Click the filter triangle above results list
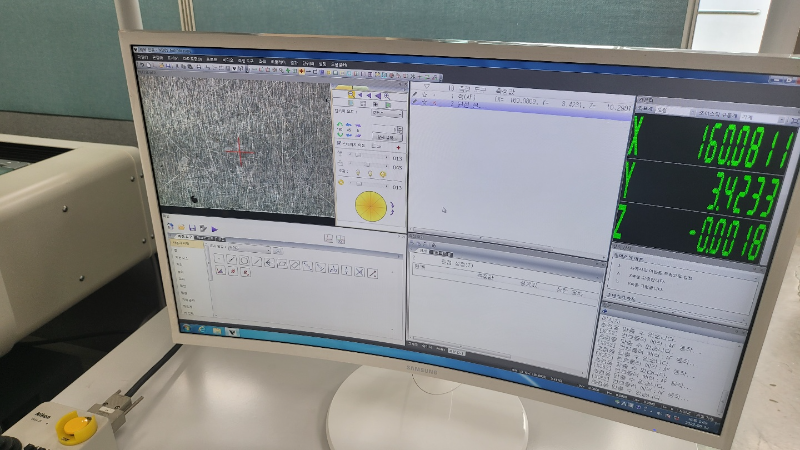The height and width of the screenshot is (450, 800). click(427, 86)
